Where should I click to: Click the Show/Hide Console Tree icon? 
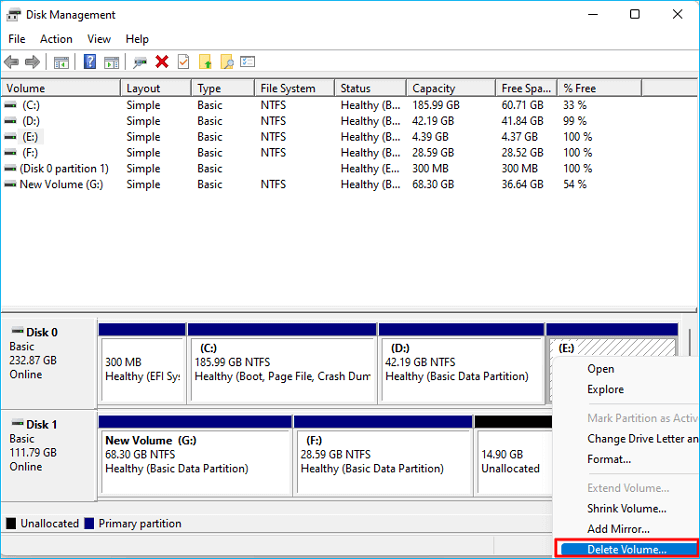[61, 62]
